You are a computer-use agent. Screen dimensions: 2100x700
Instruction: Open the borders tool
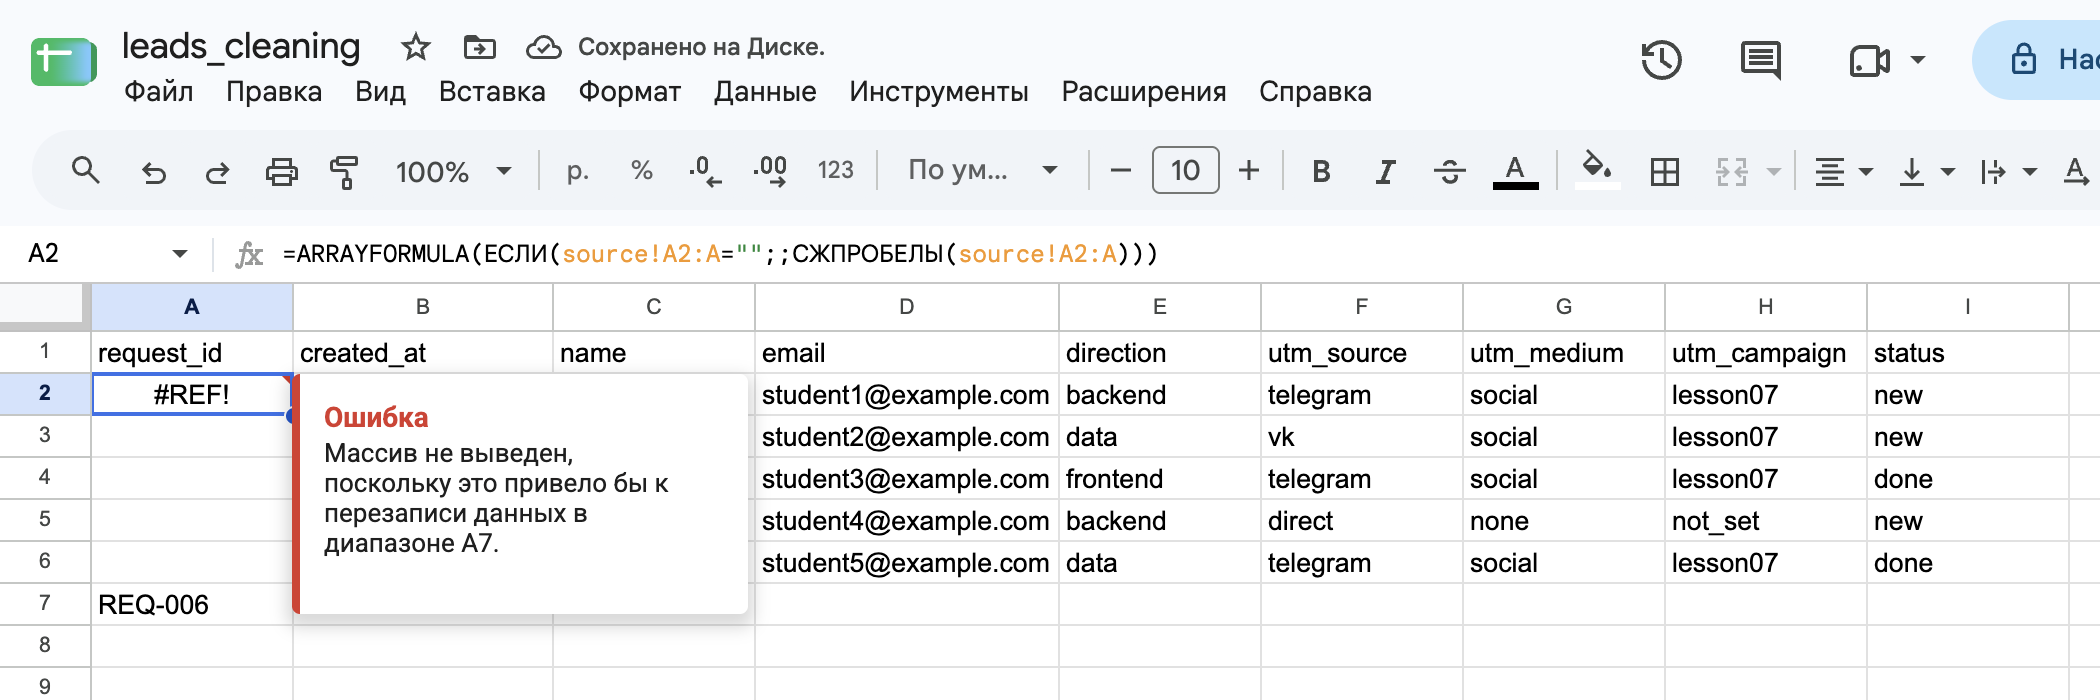tap(1665, 172)
